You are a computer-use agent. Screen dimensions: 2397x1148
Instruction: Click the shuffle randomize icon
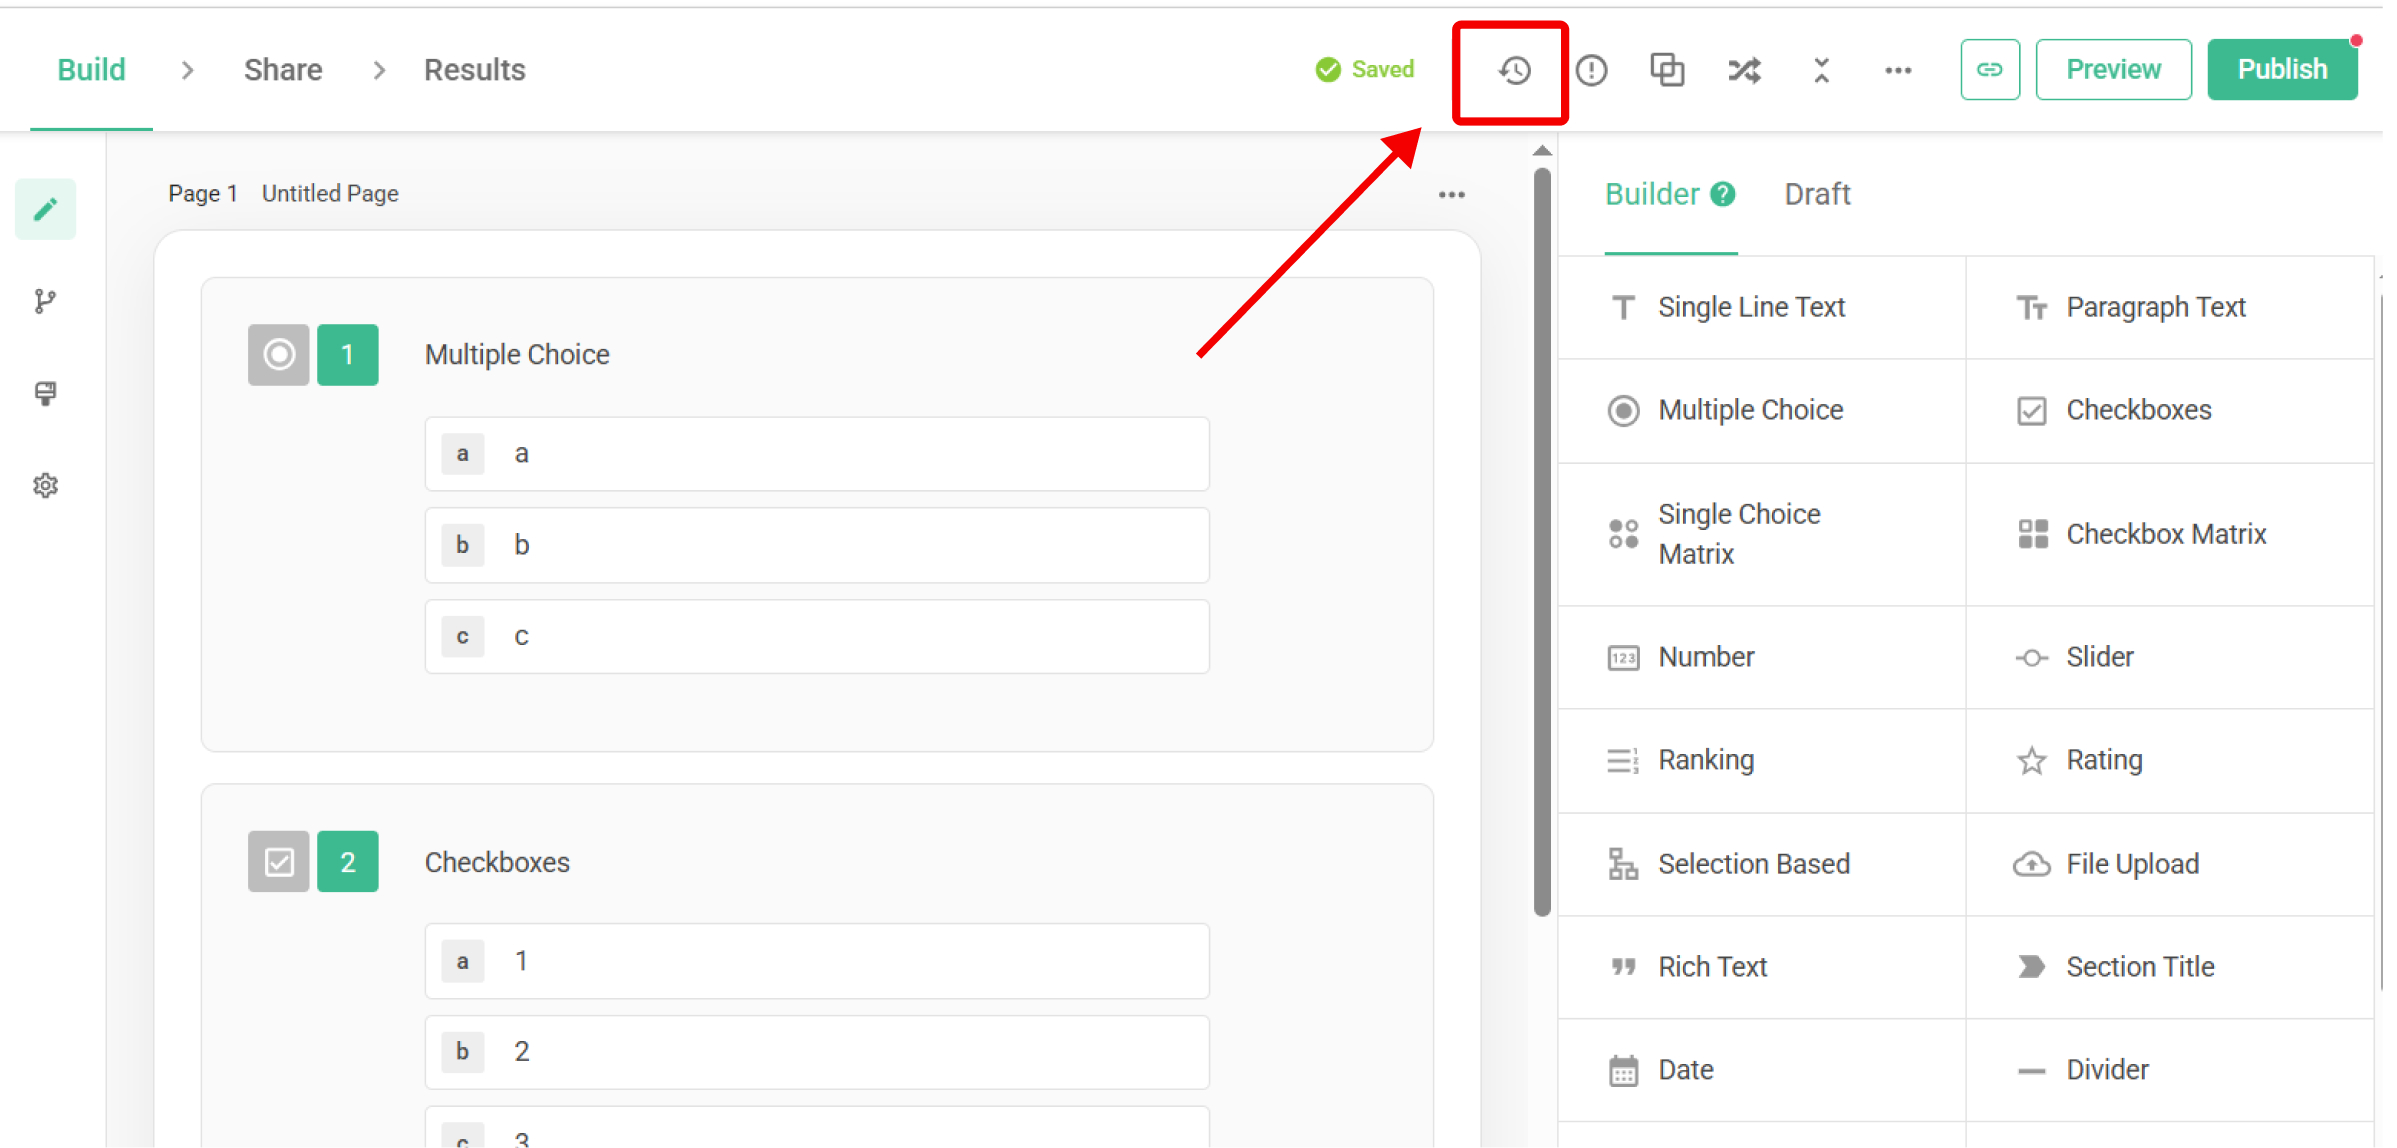(x=1745, y=70)
